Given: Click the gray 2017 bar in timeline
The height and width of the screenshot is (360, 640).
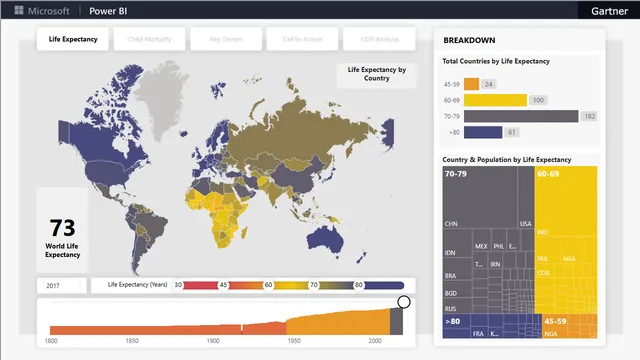Looking at the screenshot, I should 396,321.
